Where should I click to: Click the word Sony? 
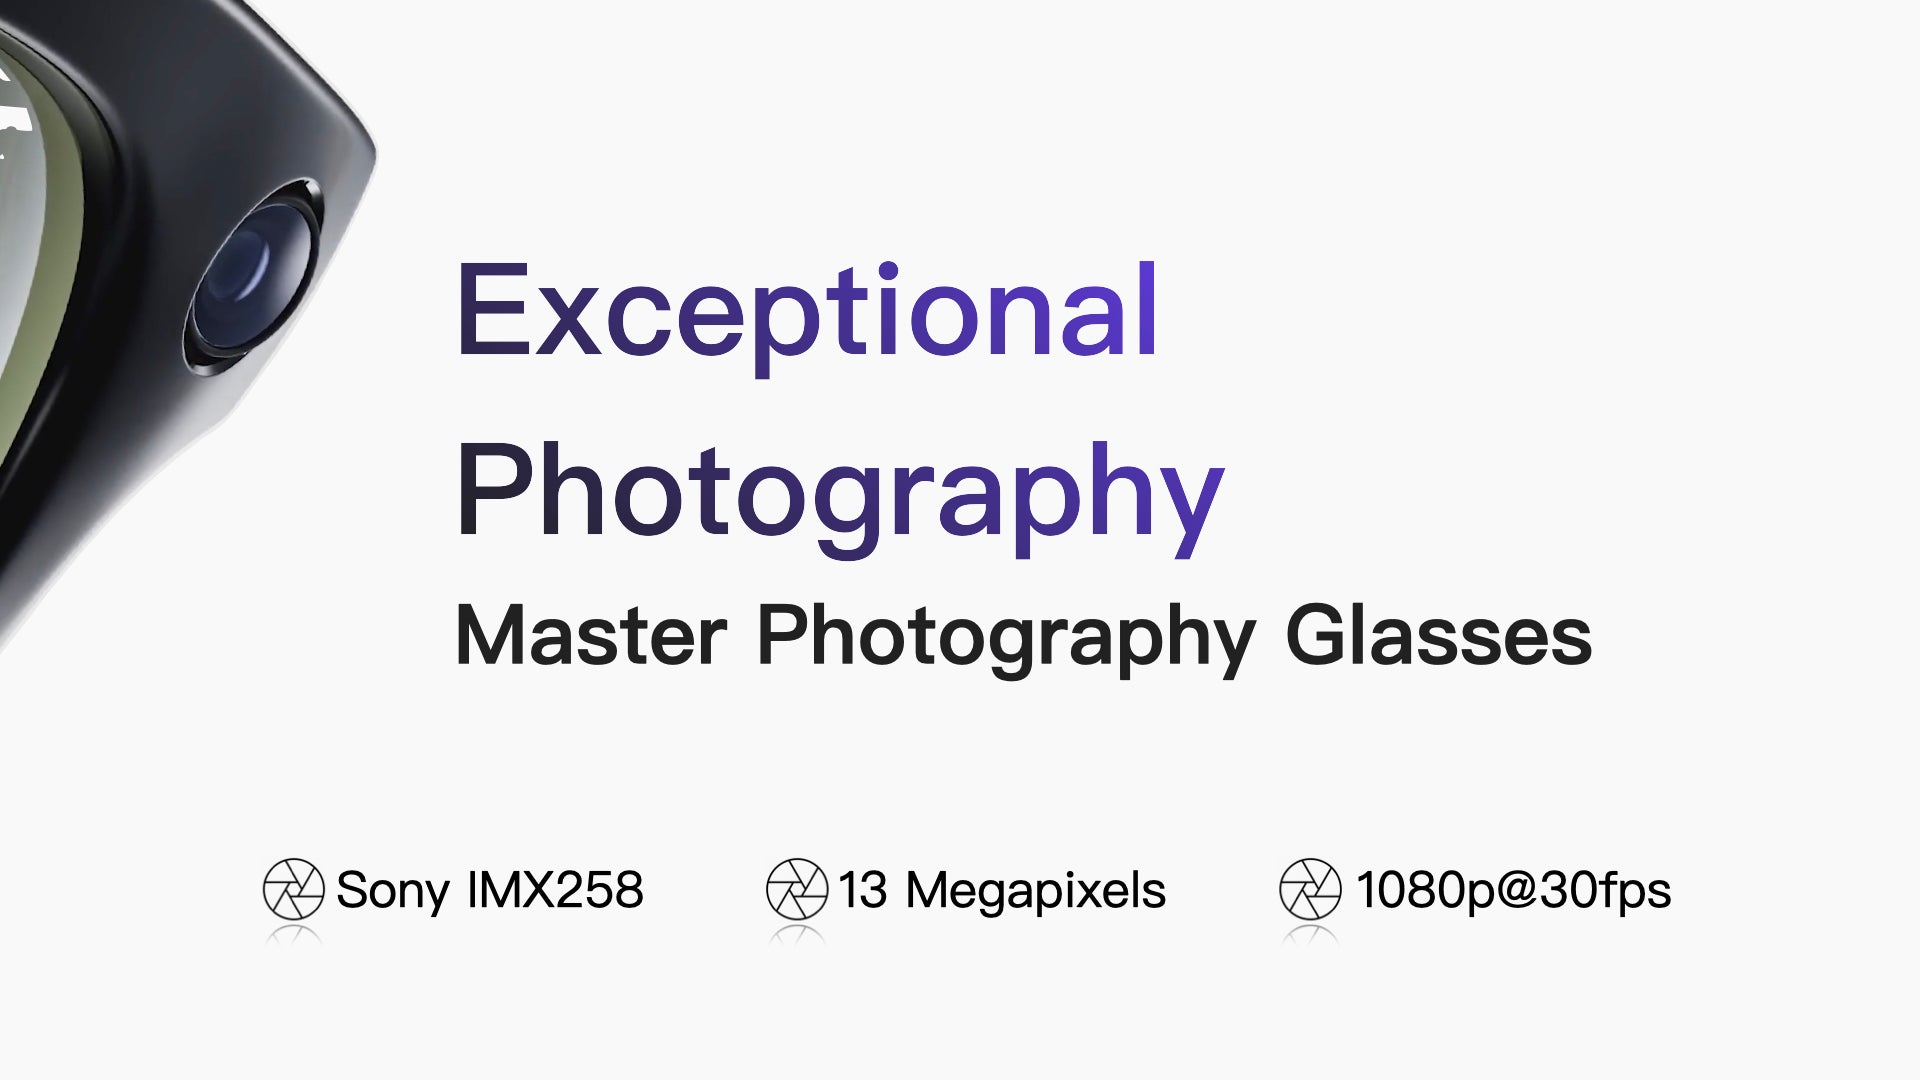(392, 889)
